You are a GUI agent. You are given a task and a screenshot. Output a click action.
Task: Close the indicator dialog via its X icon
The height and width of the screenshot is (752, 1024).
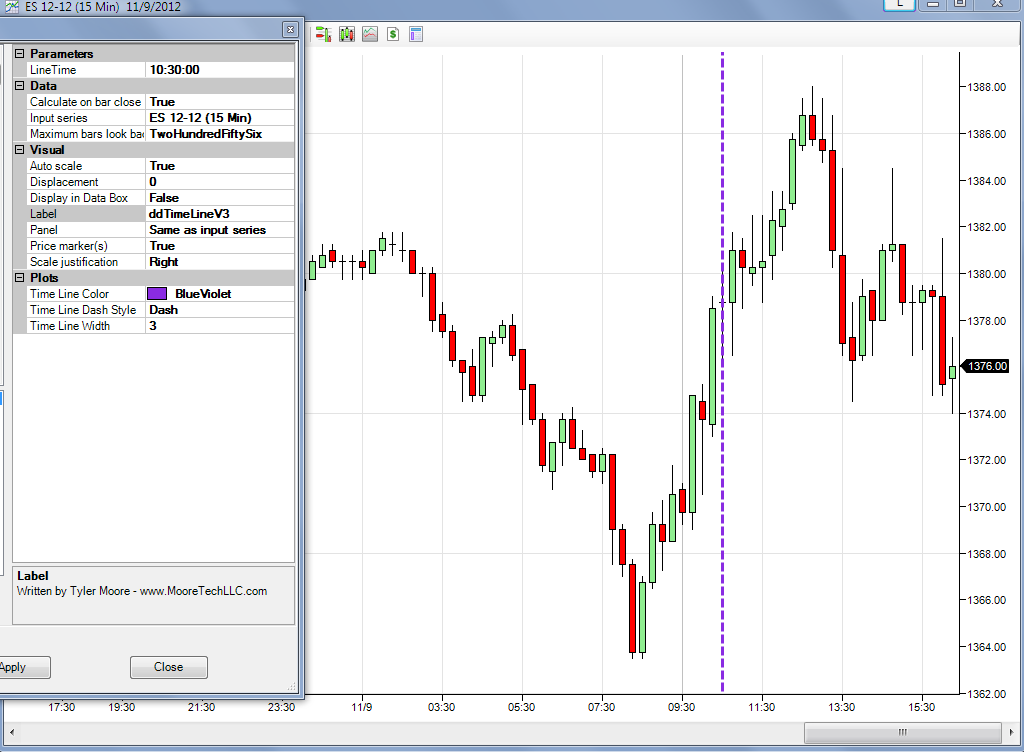coord(291,29)
